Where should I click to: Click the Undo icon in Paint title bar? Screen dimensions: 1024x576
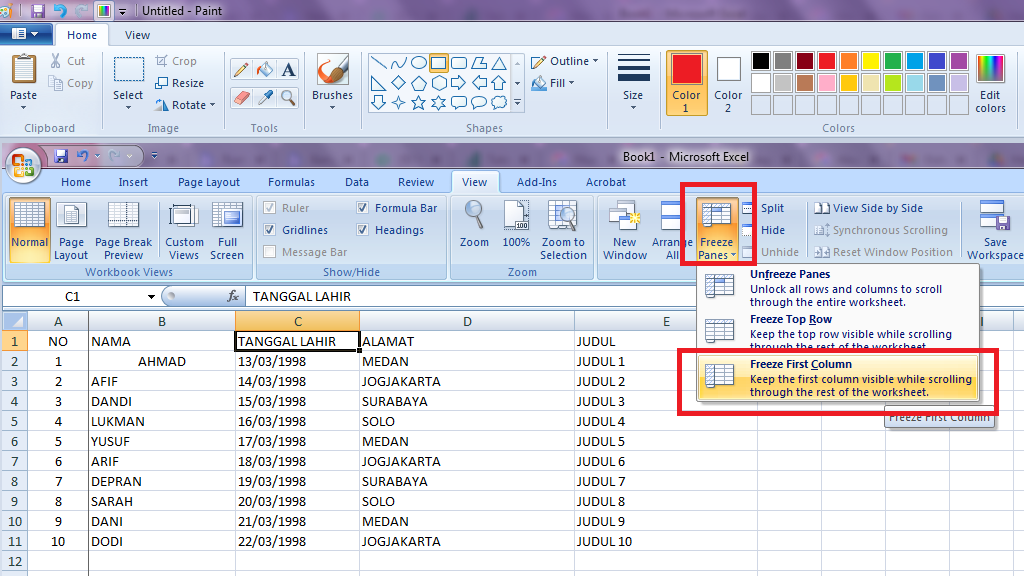[59, 10]
